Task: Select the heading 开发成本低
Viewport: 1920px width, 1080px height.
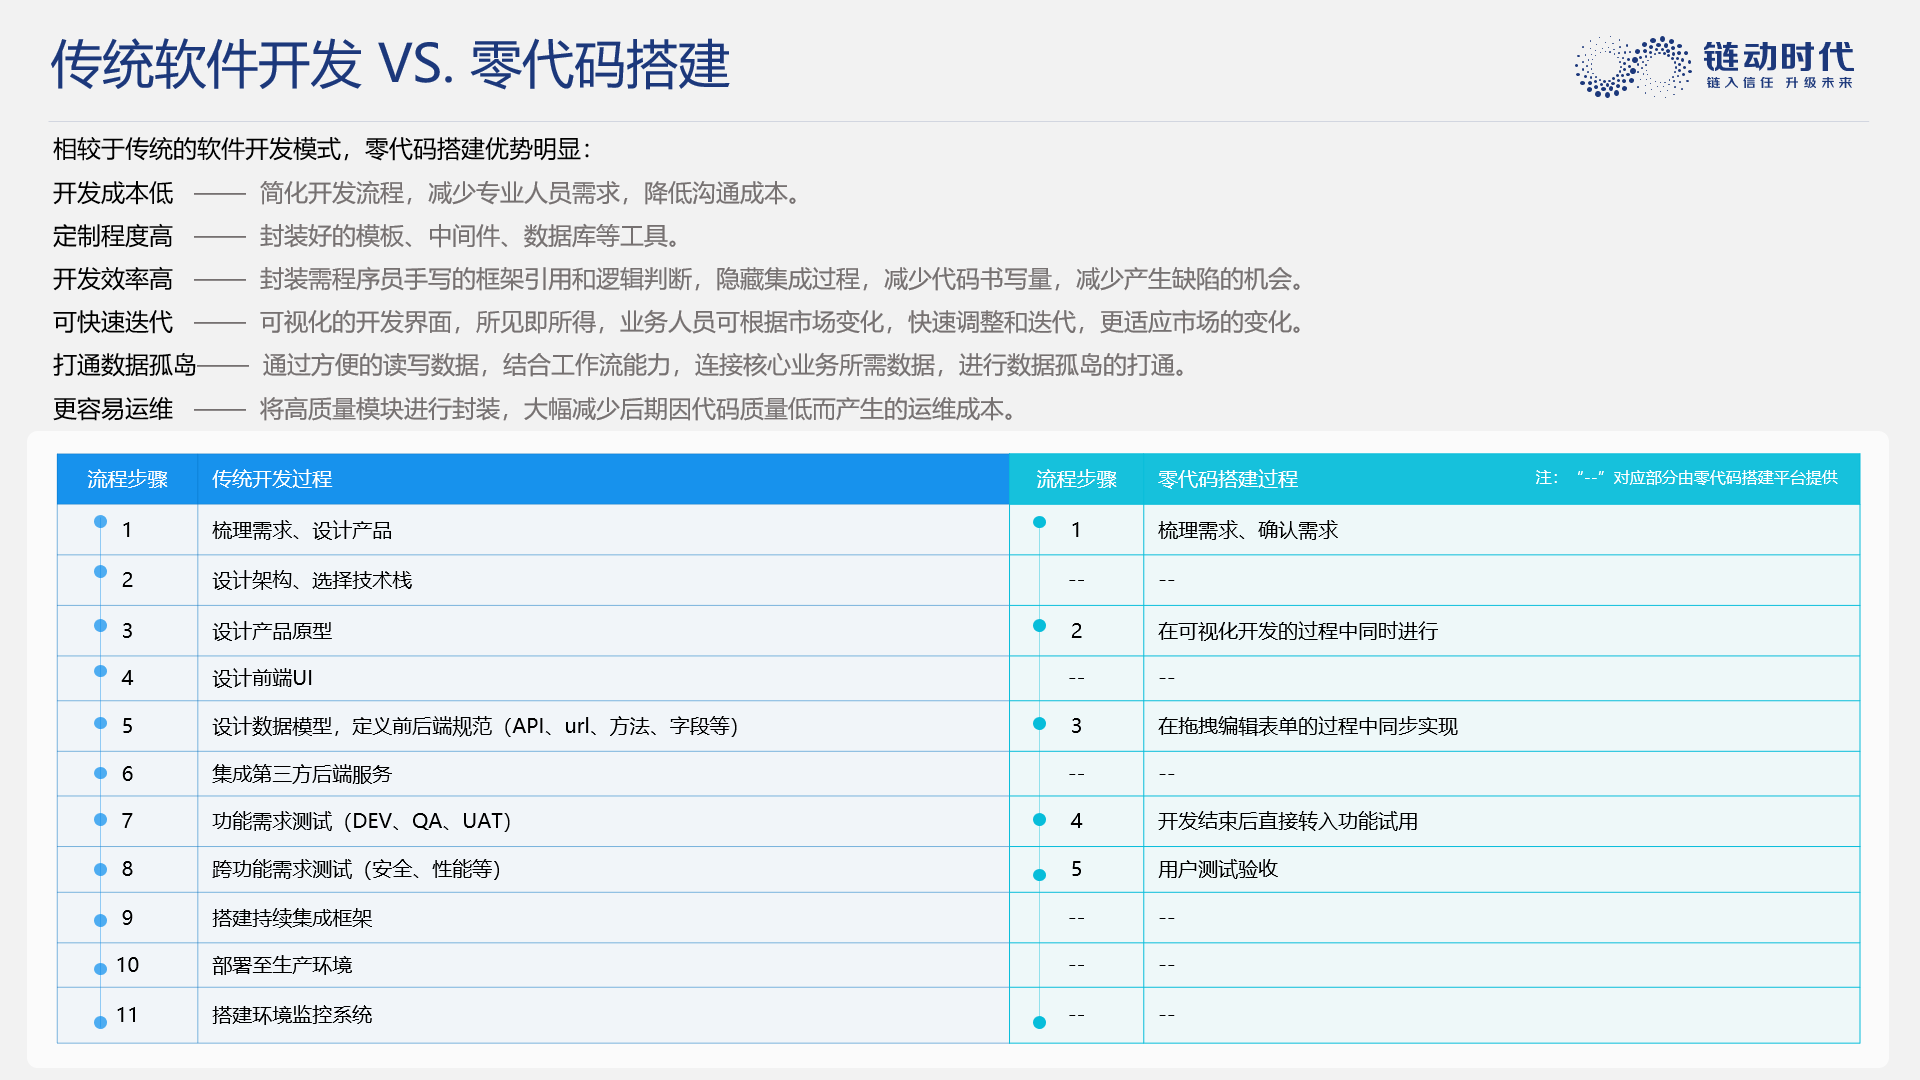Action: pos(113,193)
